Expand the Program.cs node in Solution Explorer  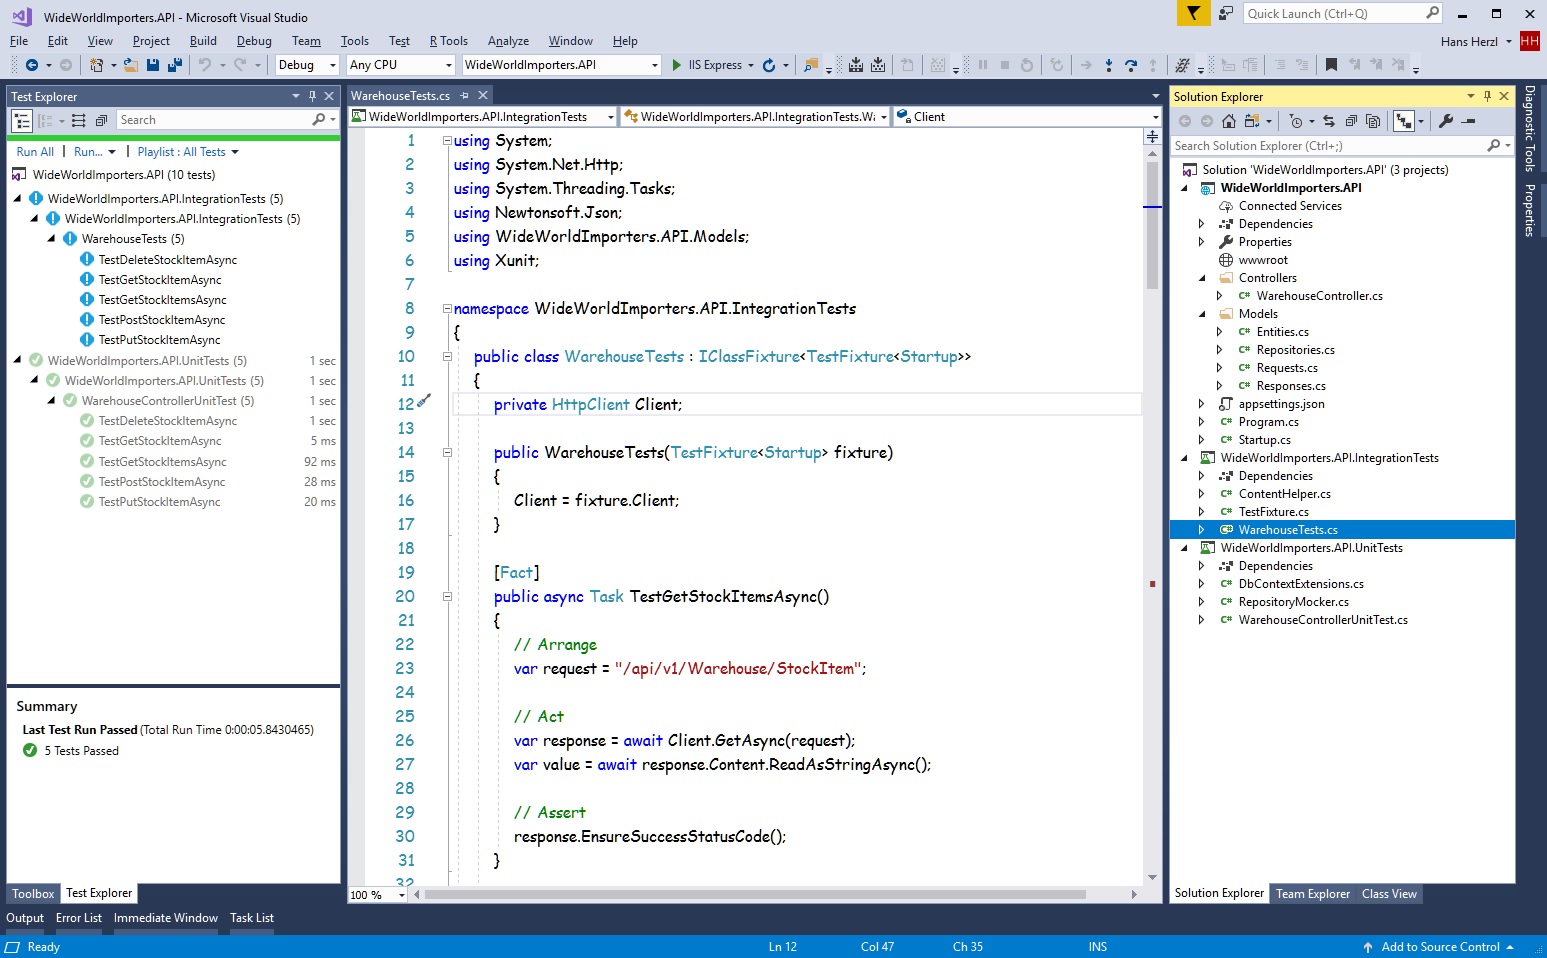point(1201,422)
